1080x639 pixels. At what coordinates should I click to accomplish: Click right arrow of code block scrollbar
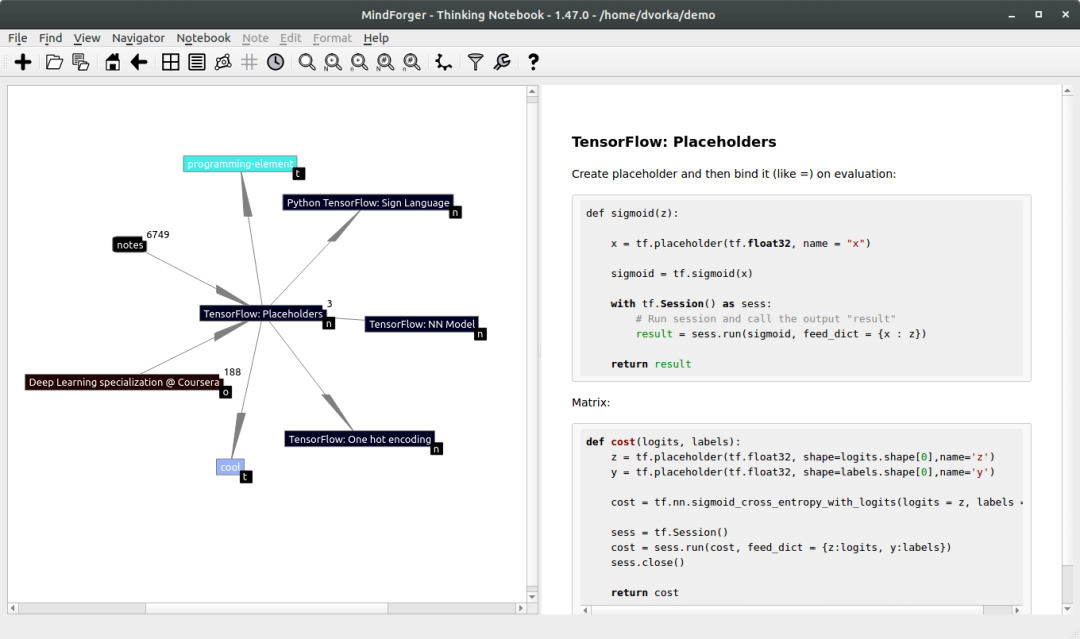(x=1017, y=610)
